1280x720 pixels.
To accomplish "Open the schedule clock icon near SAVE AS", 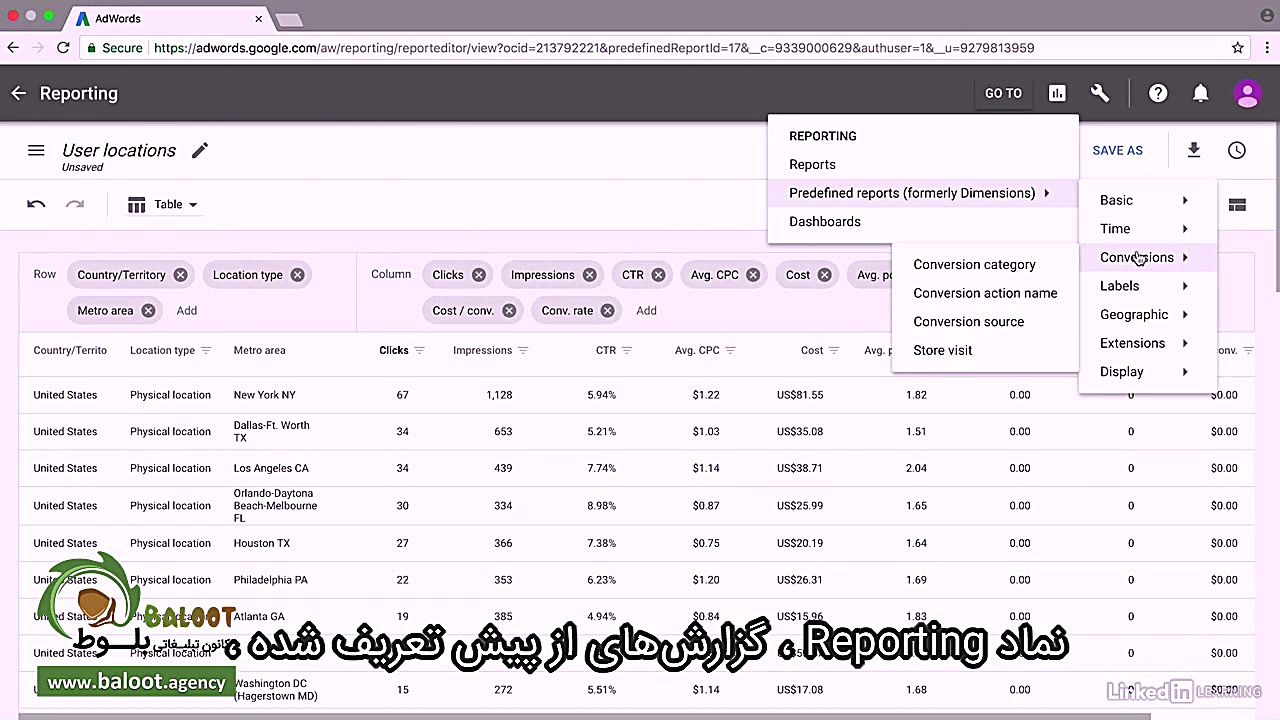I will 1237,150.
